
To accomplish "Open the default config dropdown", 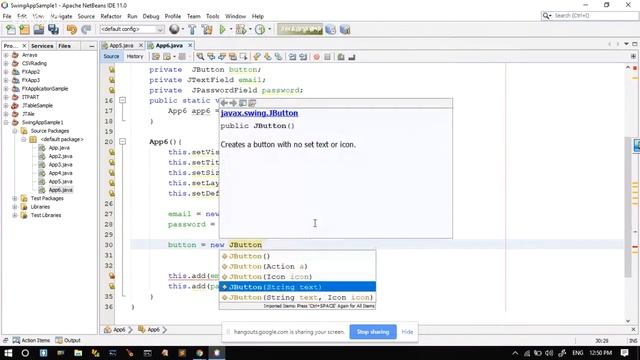I will tap(132, 29).
